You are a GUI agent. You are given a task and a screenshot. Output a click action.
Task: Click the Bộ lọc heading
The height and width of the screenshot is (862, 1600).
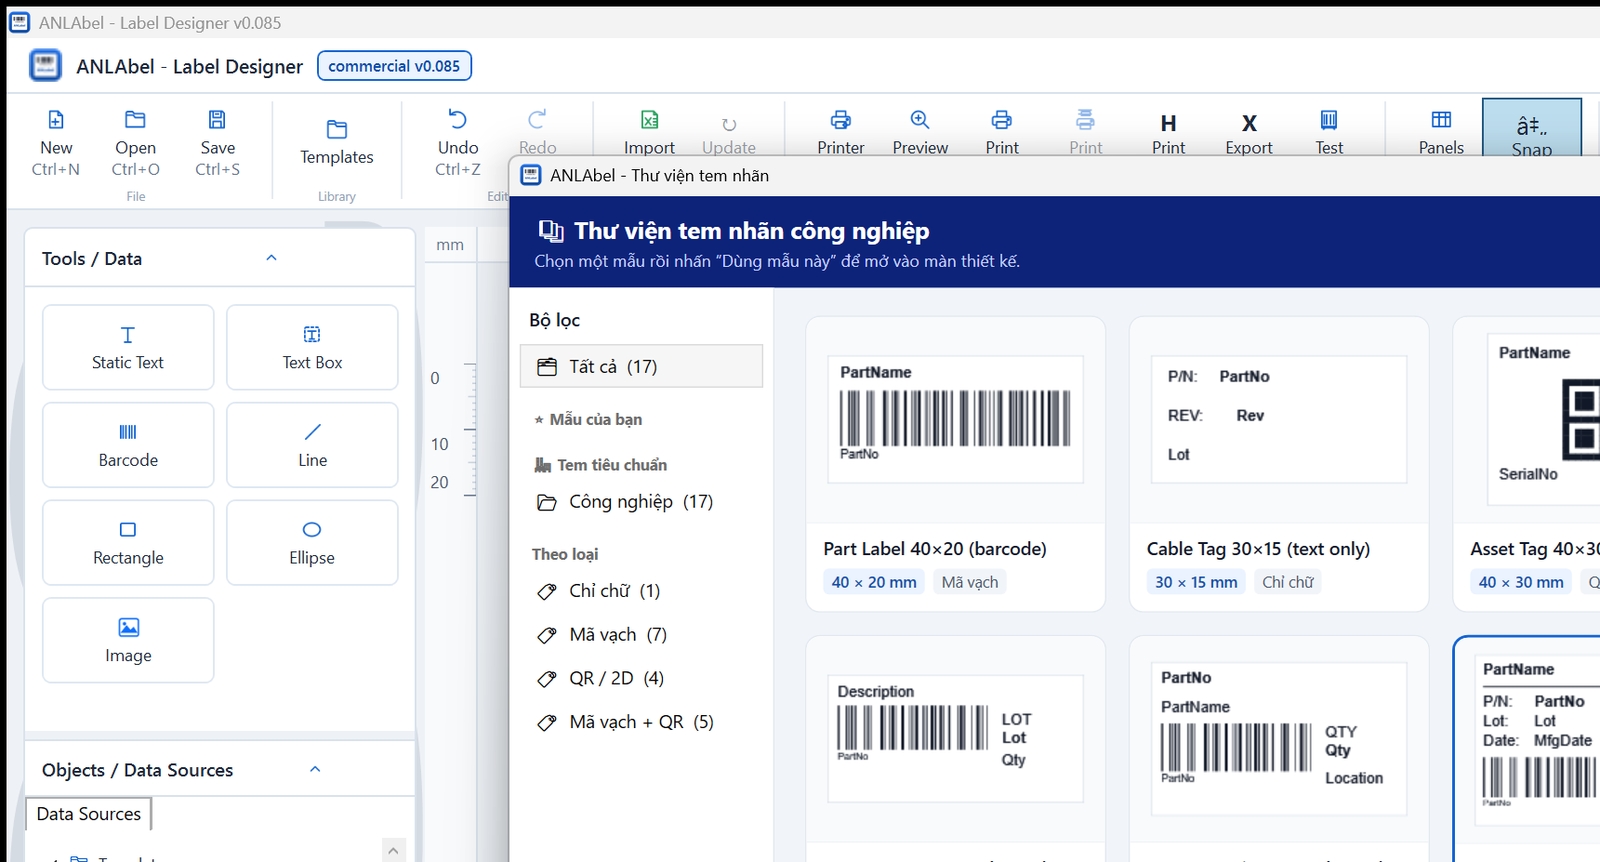[x=555, y=320]
